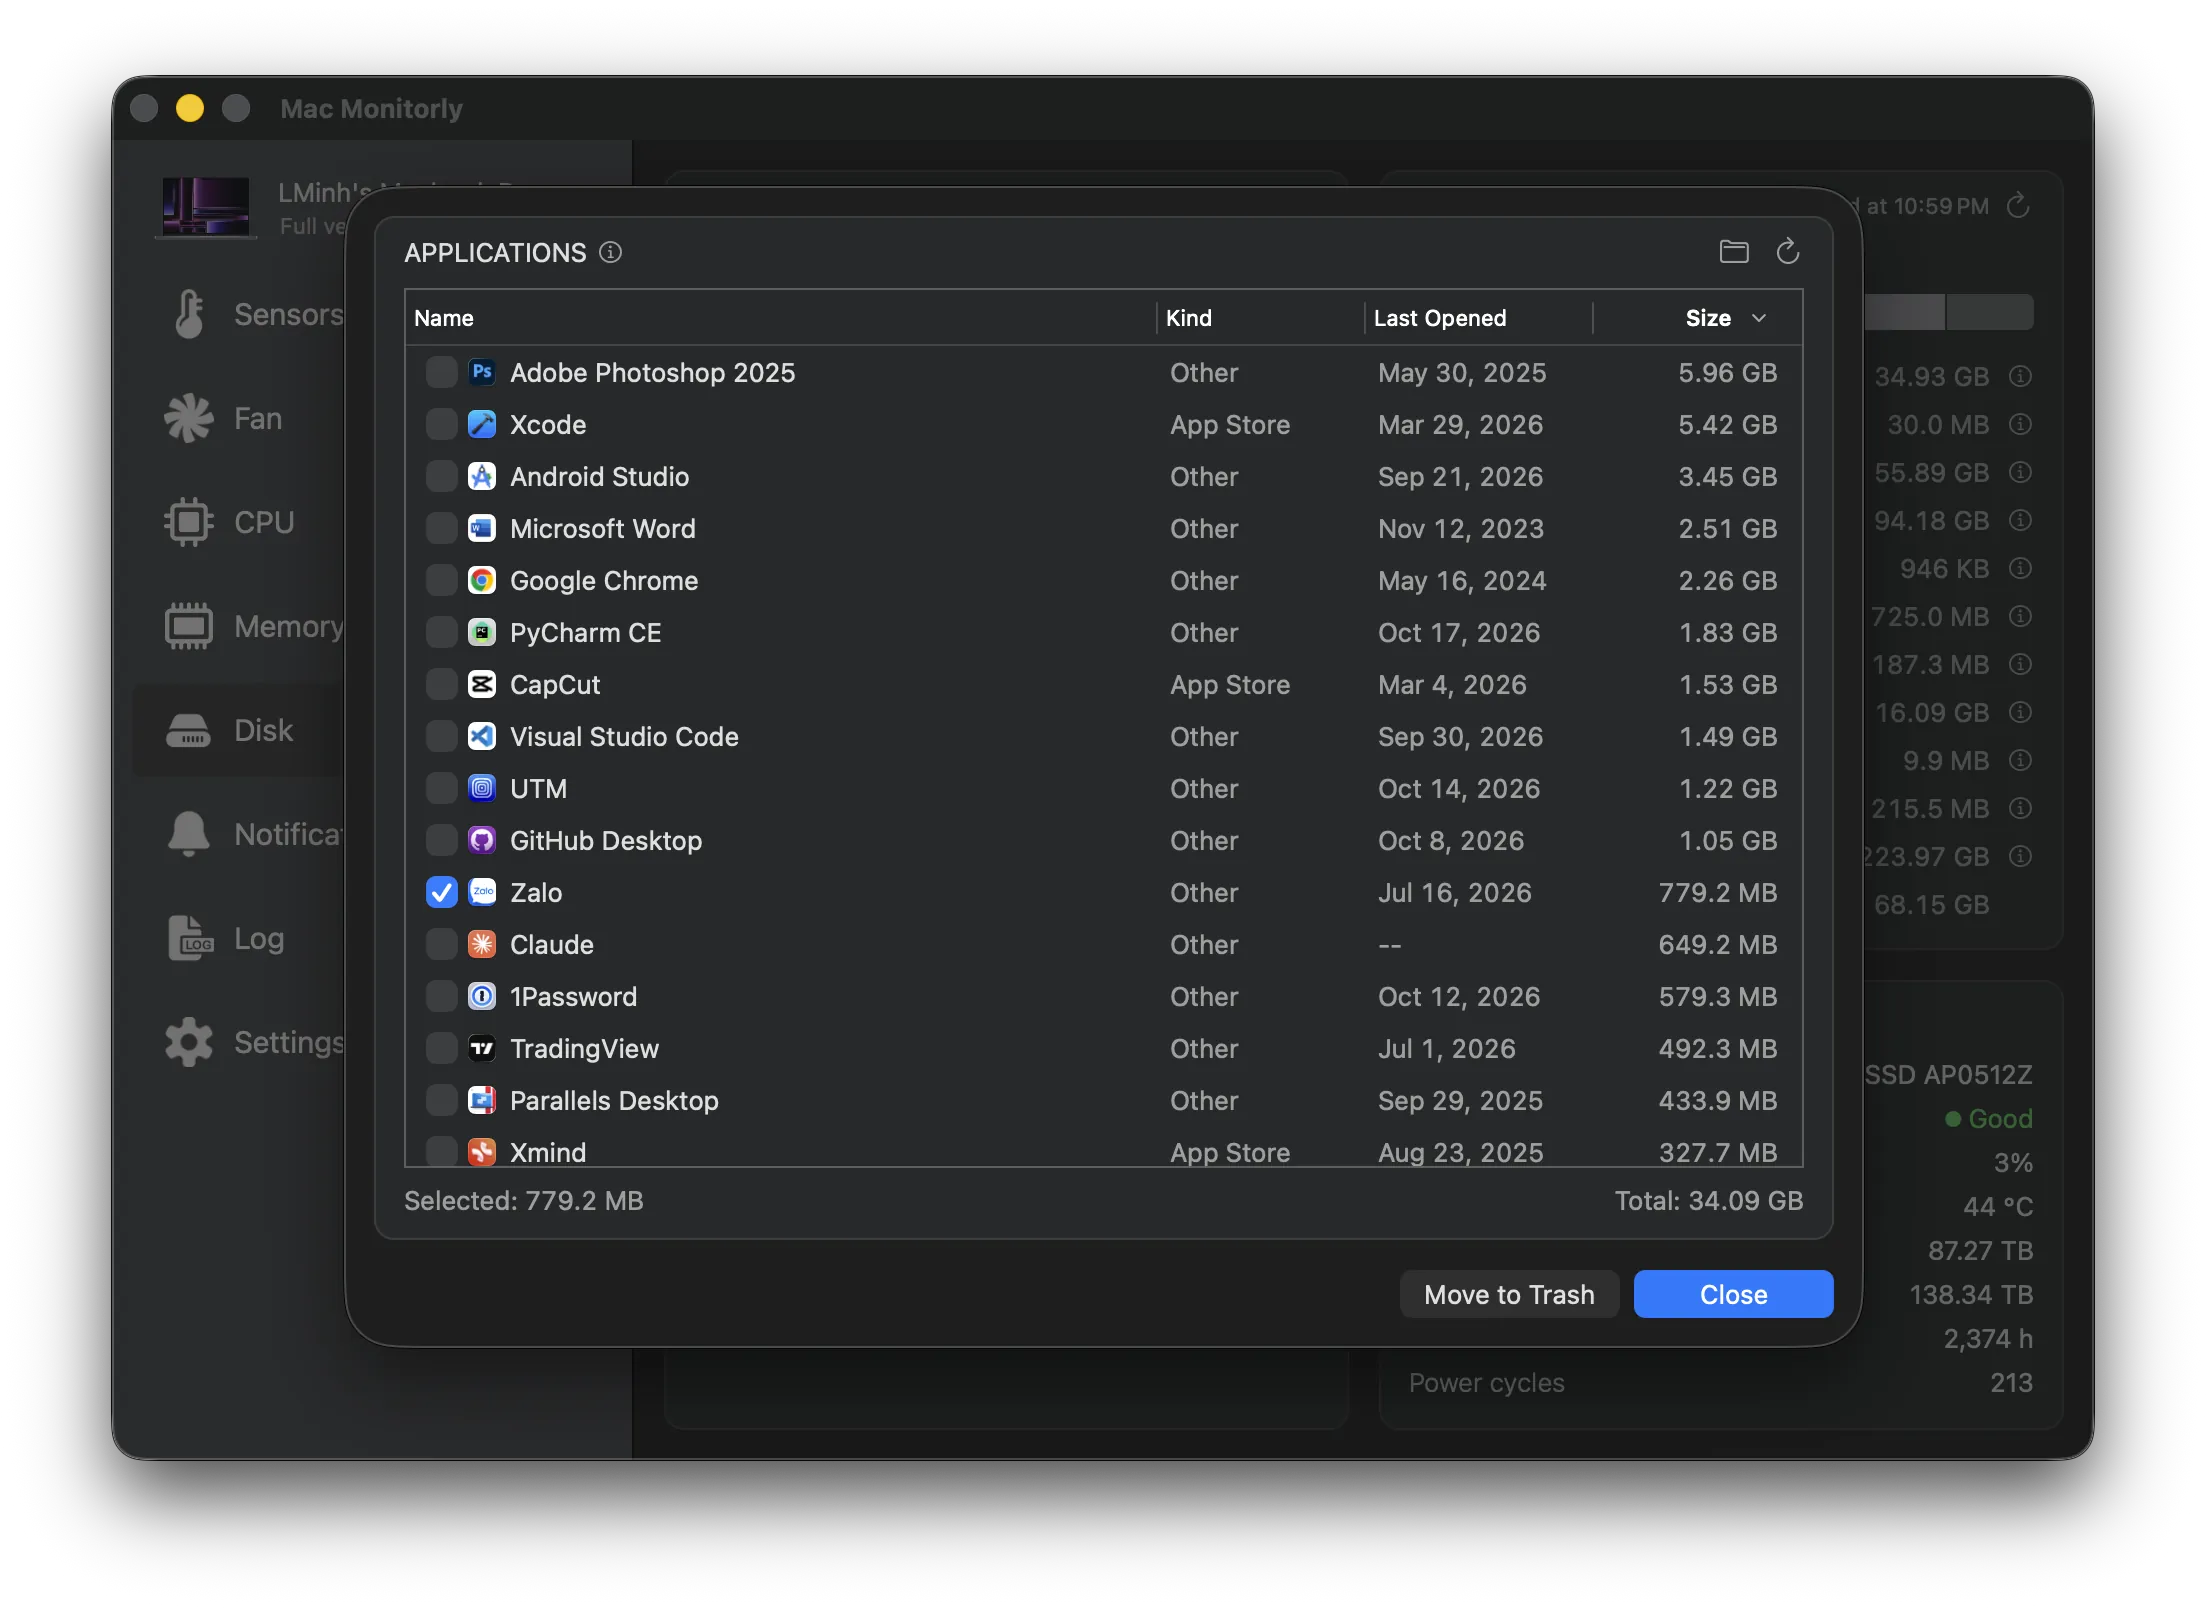Click the 1.22 GB size of UTM
Image resolution: width=2206 pixels, height=1608 pixels.
1728,788
